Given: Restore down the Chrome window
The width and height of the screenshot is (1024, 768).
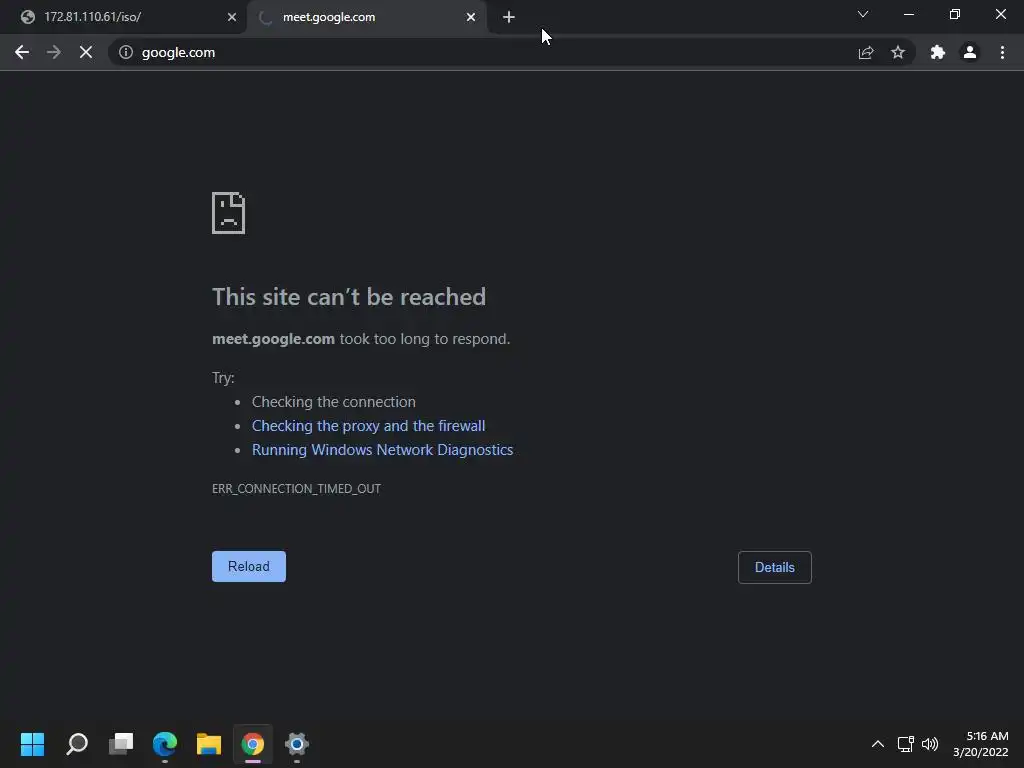Looking at the screenshot, I should [x=955, y=14].
